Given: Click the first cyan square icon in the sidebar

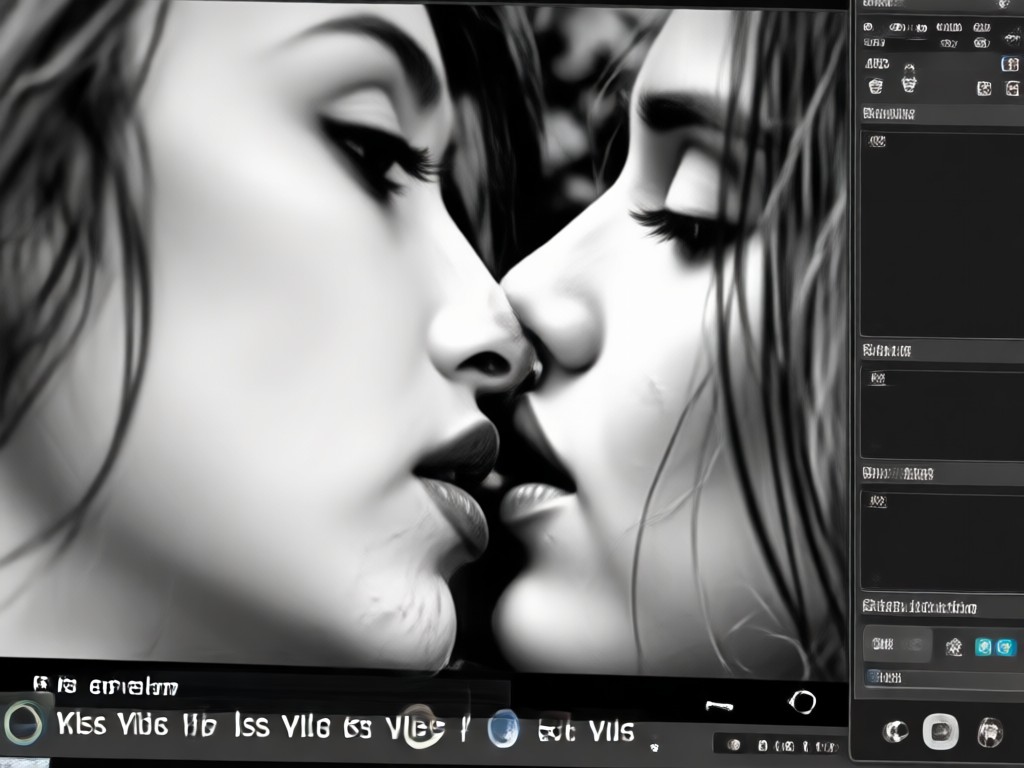Looking at the screenshot, I should [x=983, y=647].
